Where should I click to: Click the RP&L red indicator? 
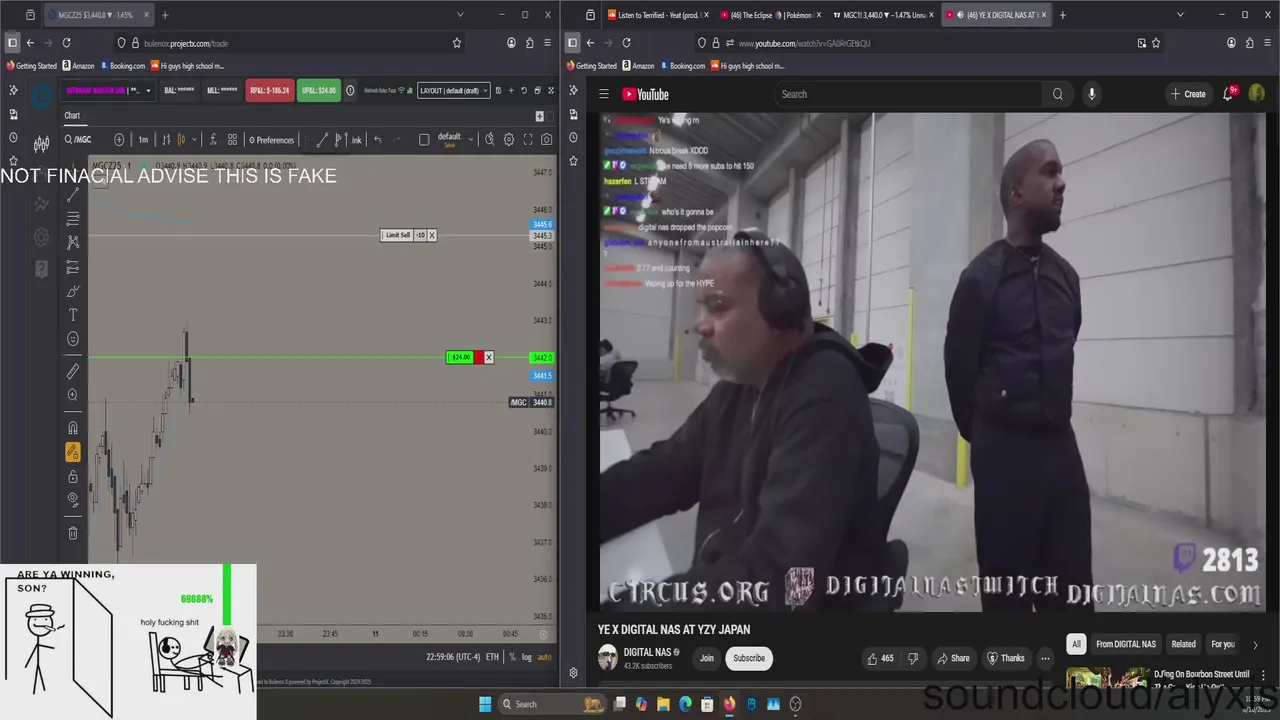pos(269,90)
